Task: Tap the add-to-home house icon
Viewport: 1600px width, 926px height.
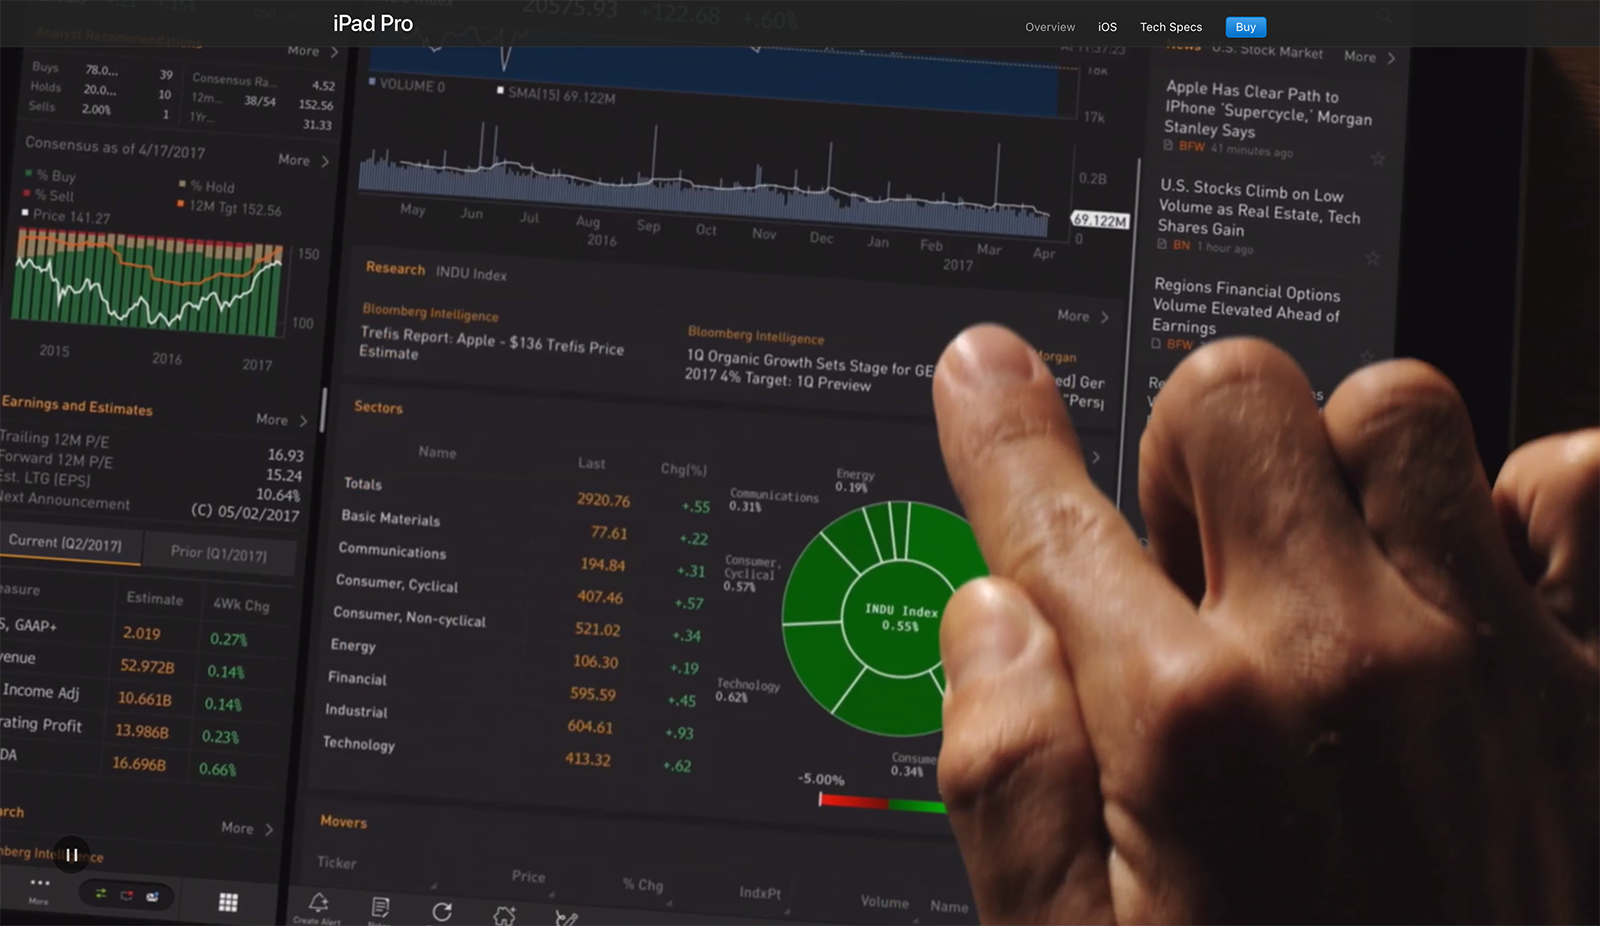Action: point(505,914)
